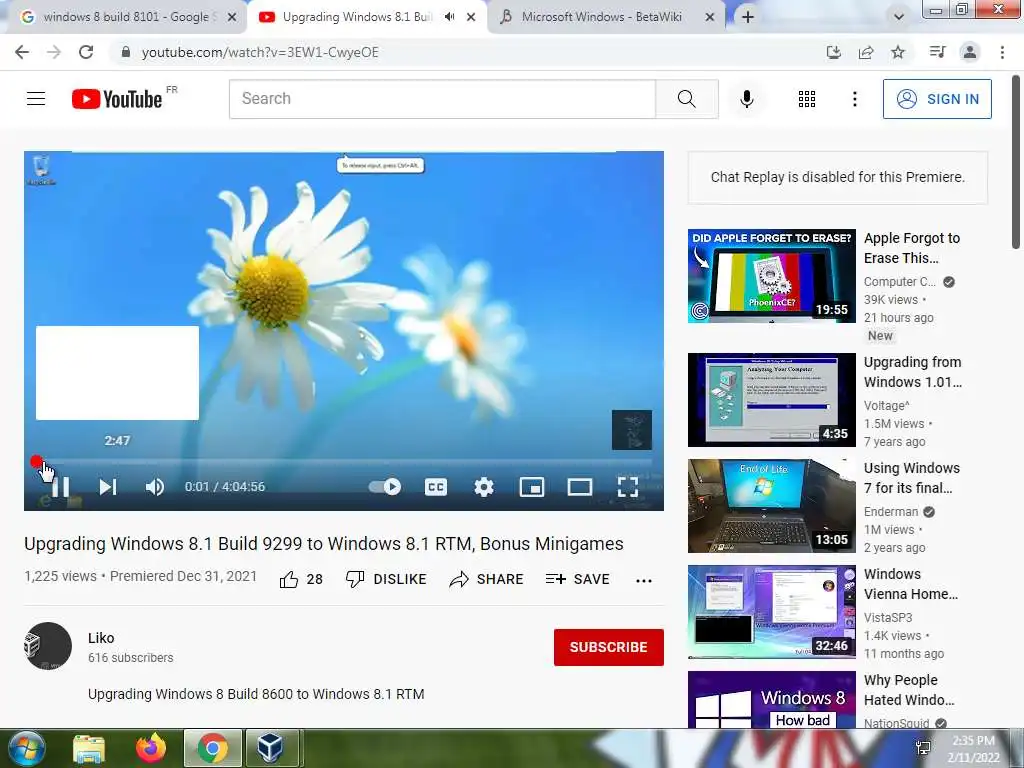Click the DISLIKE button
Screen dimensions: 1024x768
click(386, 579)
